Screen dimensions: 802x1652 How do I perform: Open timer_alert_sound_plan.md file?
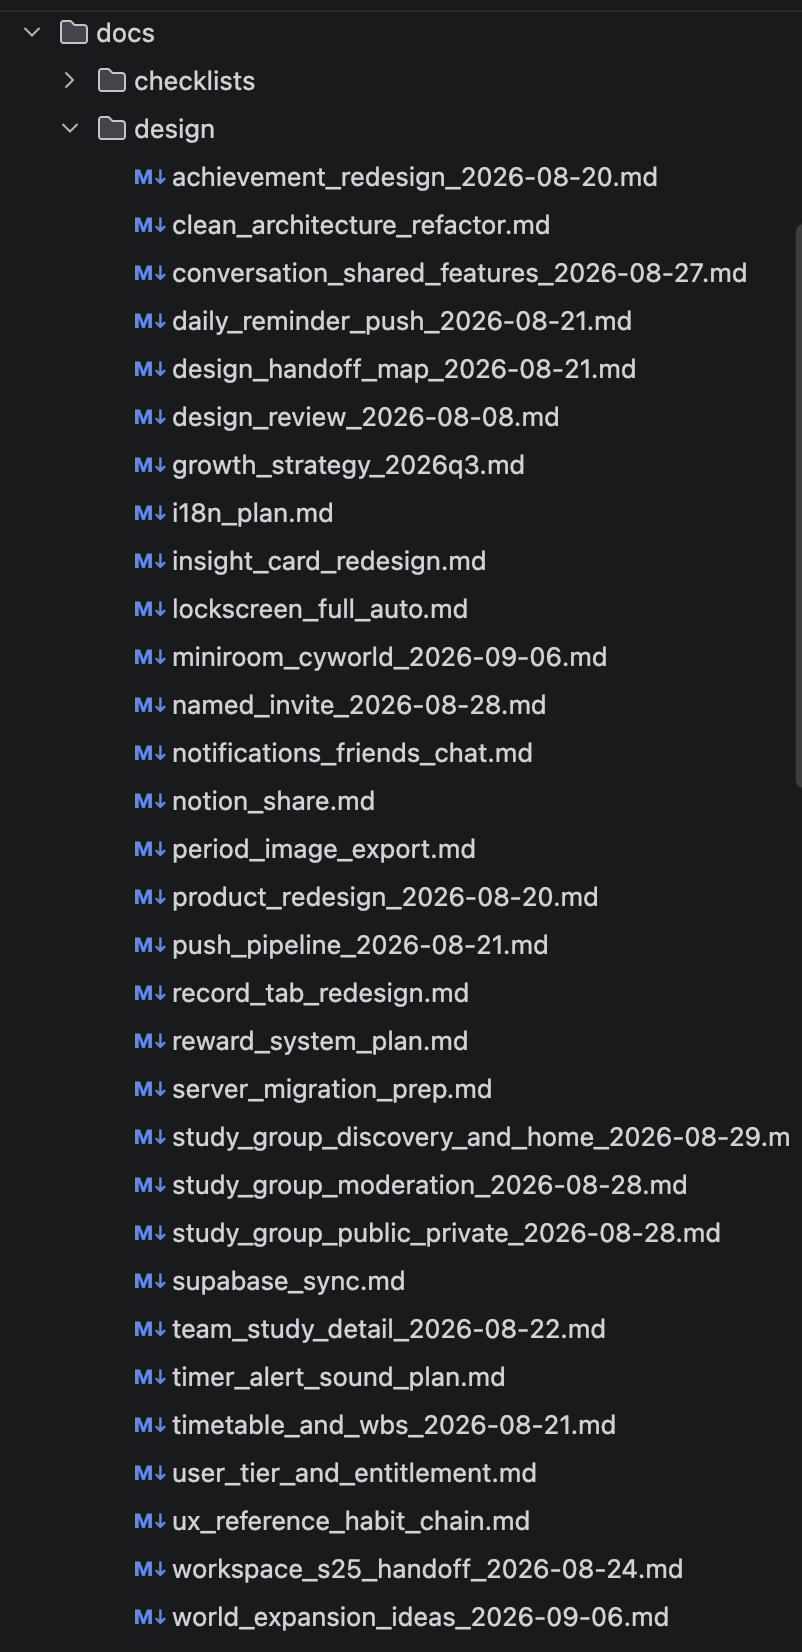point(338,1377)
